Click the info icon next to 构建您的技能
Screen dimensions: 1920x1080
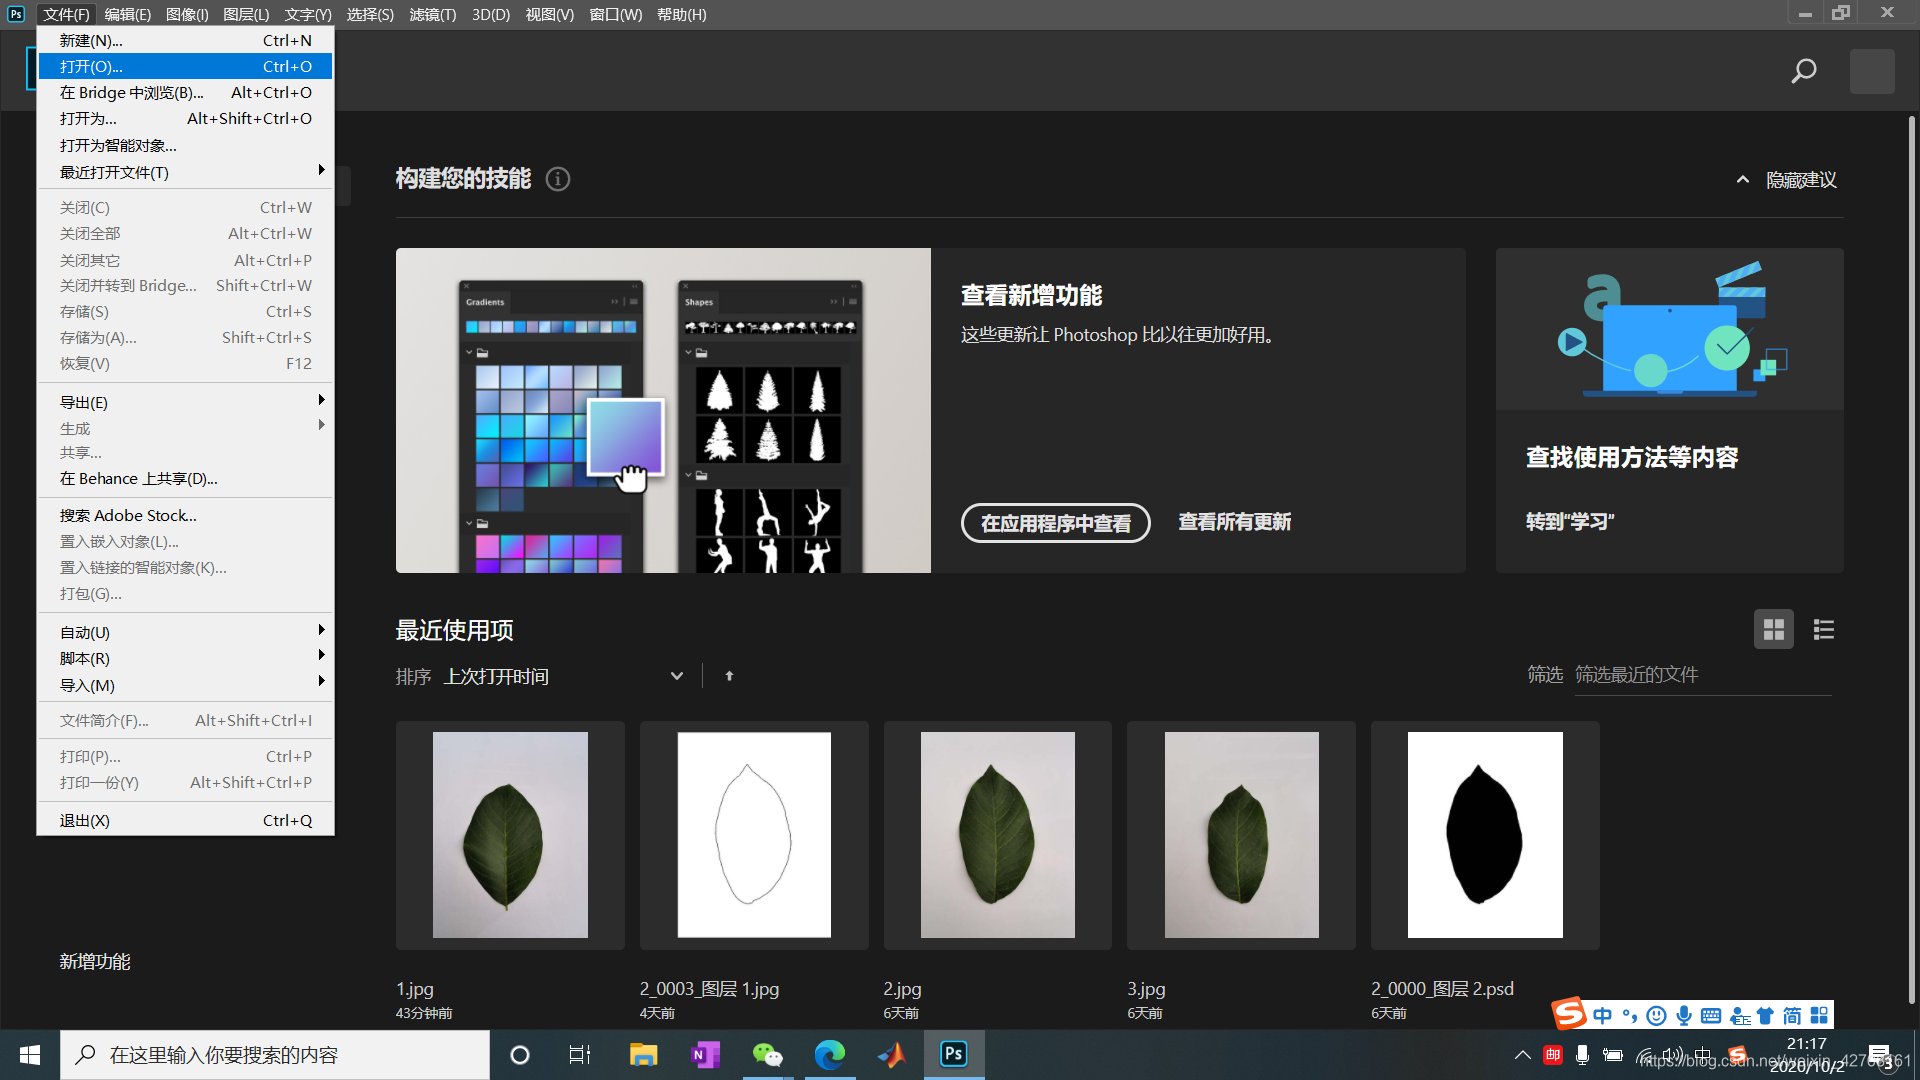click(x=558, y=179)
